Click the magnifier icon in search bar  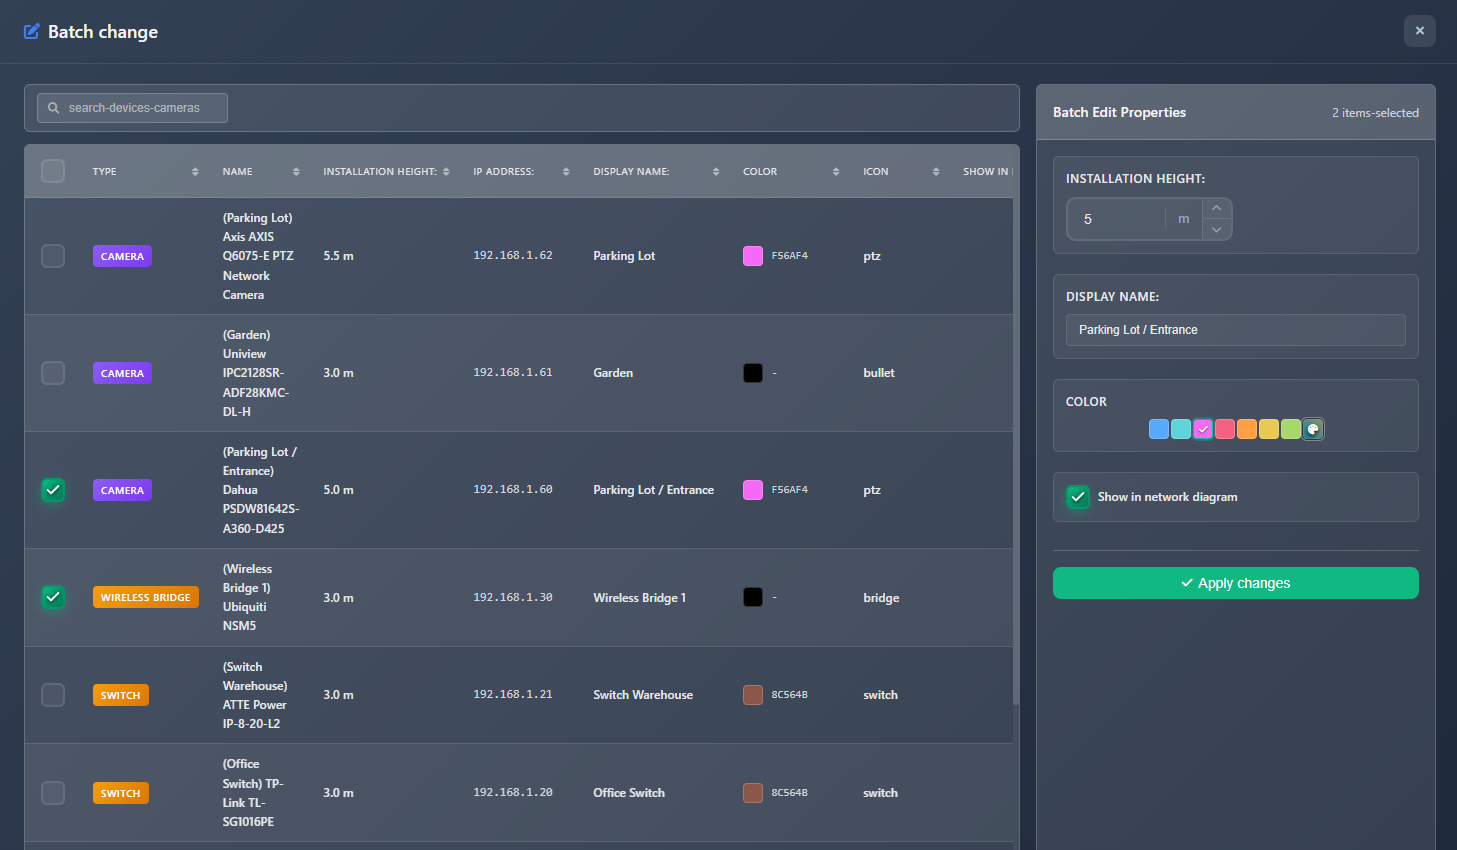point(53,107)
